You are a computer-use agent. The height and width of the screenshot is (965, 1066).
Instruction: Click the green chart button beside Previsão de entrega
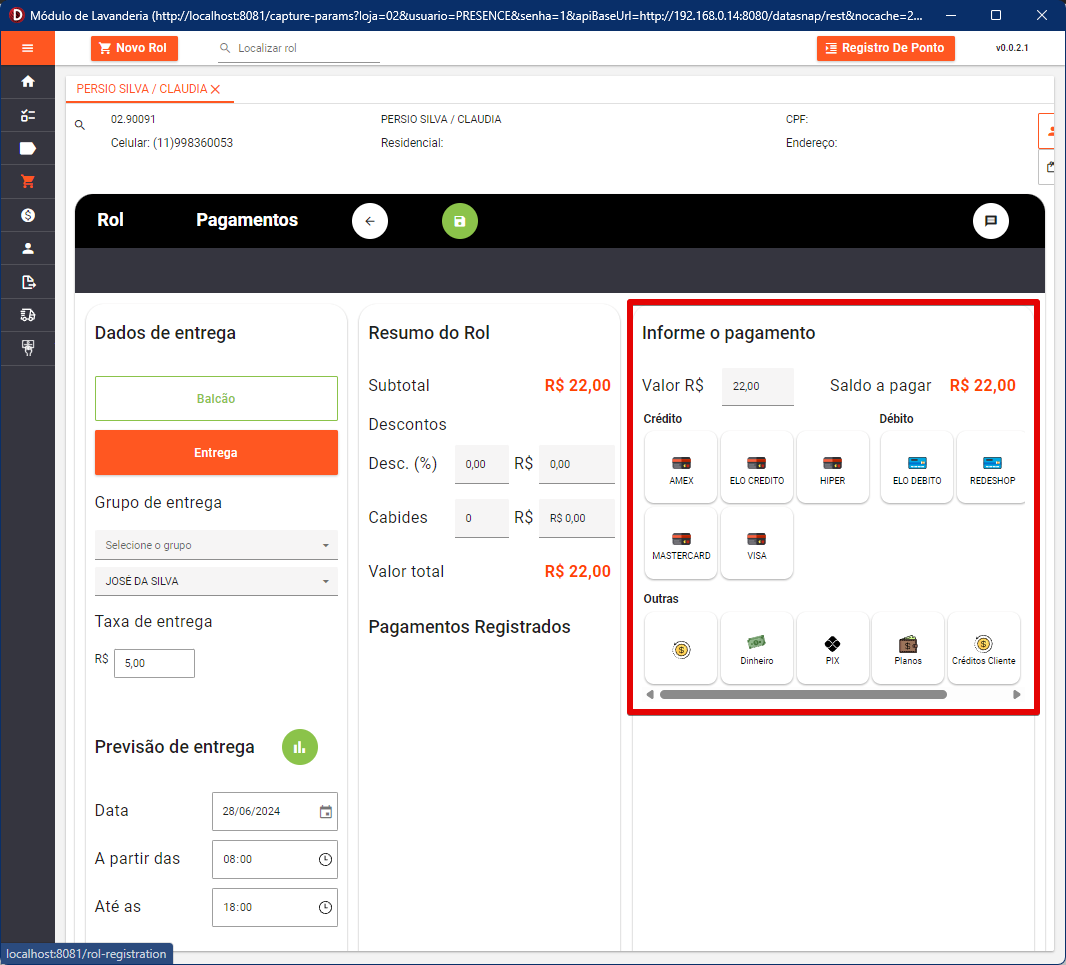(300, 747)
